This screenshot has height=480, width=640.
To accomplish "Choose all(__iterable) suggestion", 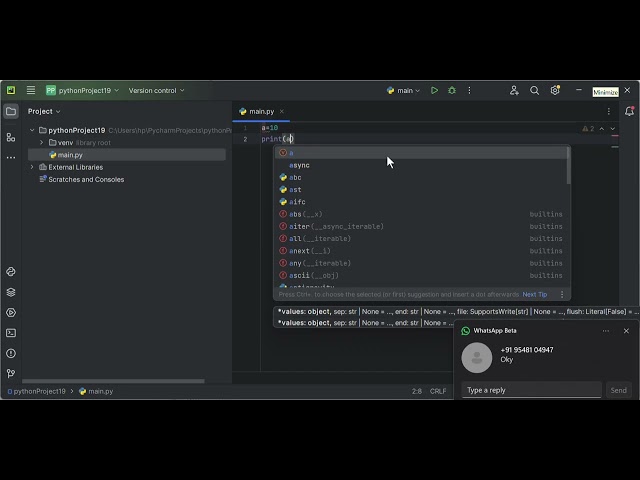I will 422,239.
